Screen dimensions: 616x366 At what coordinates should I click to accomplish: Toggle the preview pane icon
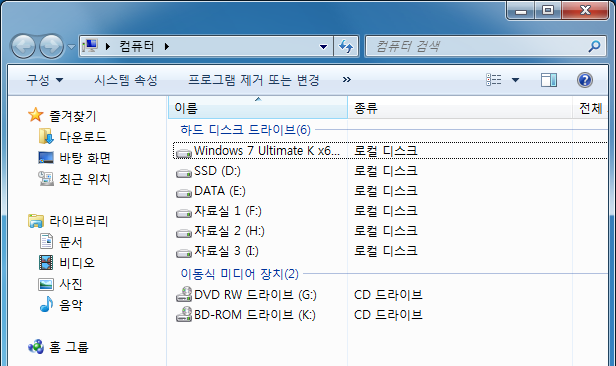[549, 80]
